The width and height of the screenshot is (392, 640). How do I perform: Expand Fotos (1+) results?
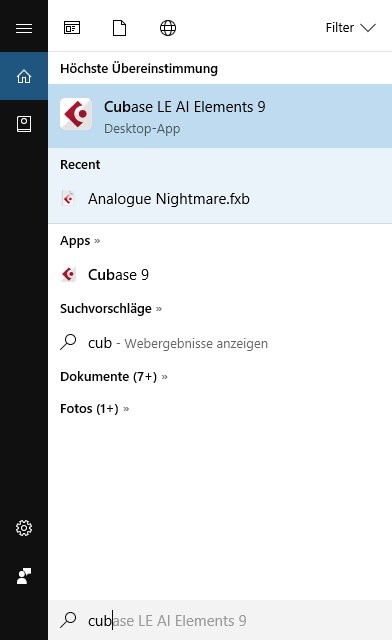[95, 409]
